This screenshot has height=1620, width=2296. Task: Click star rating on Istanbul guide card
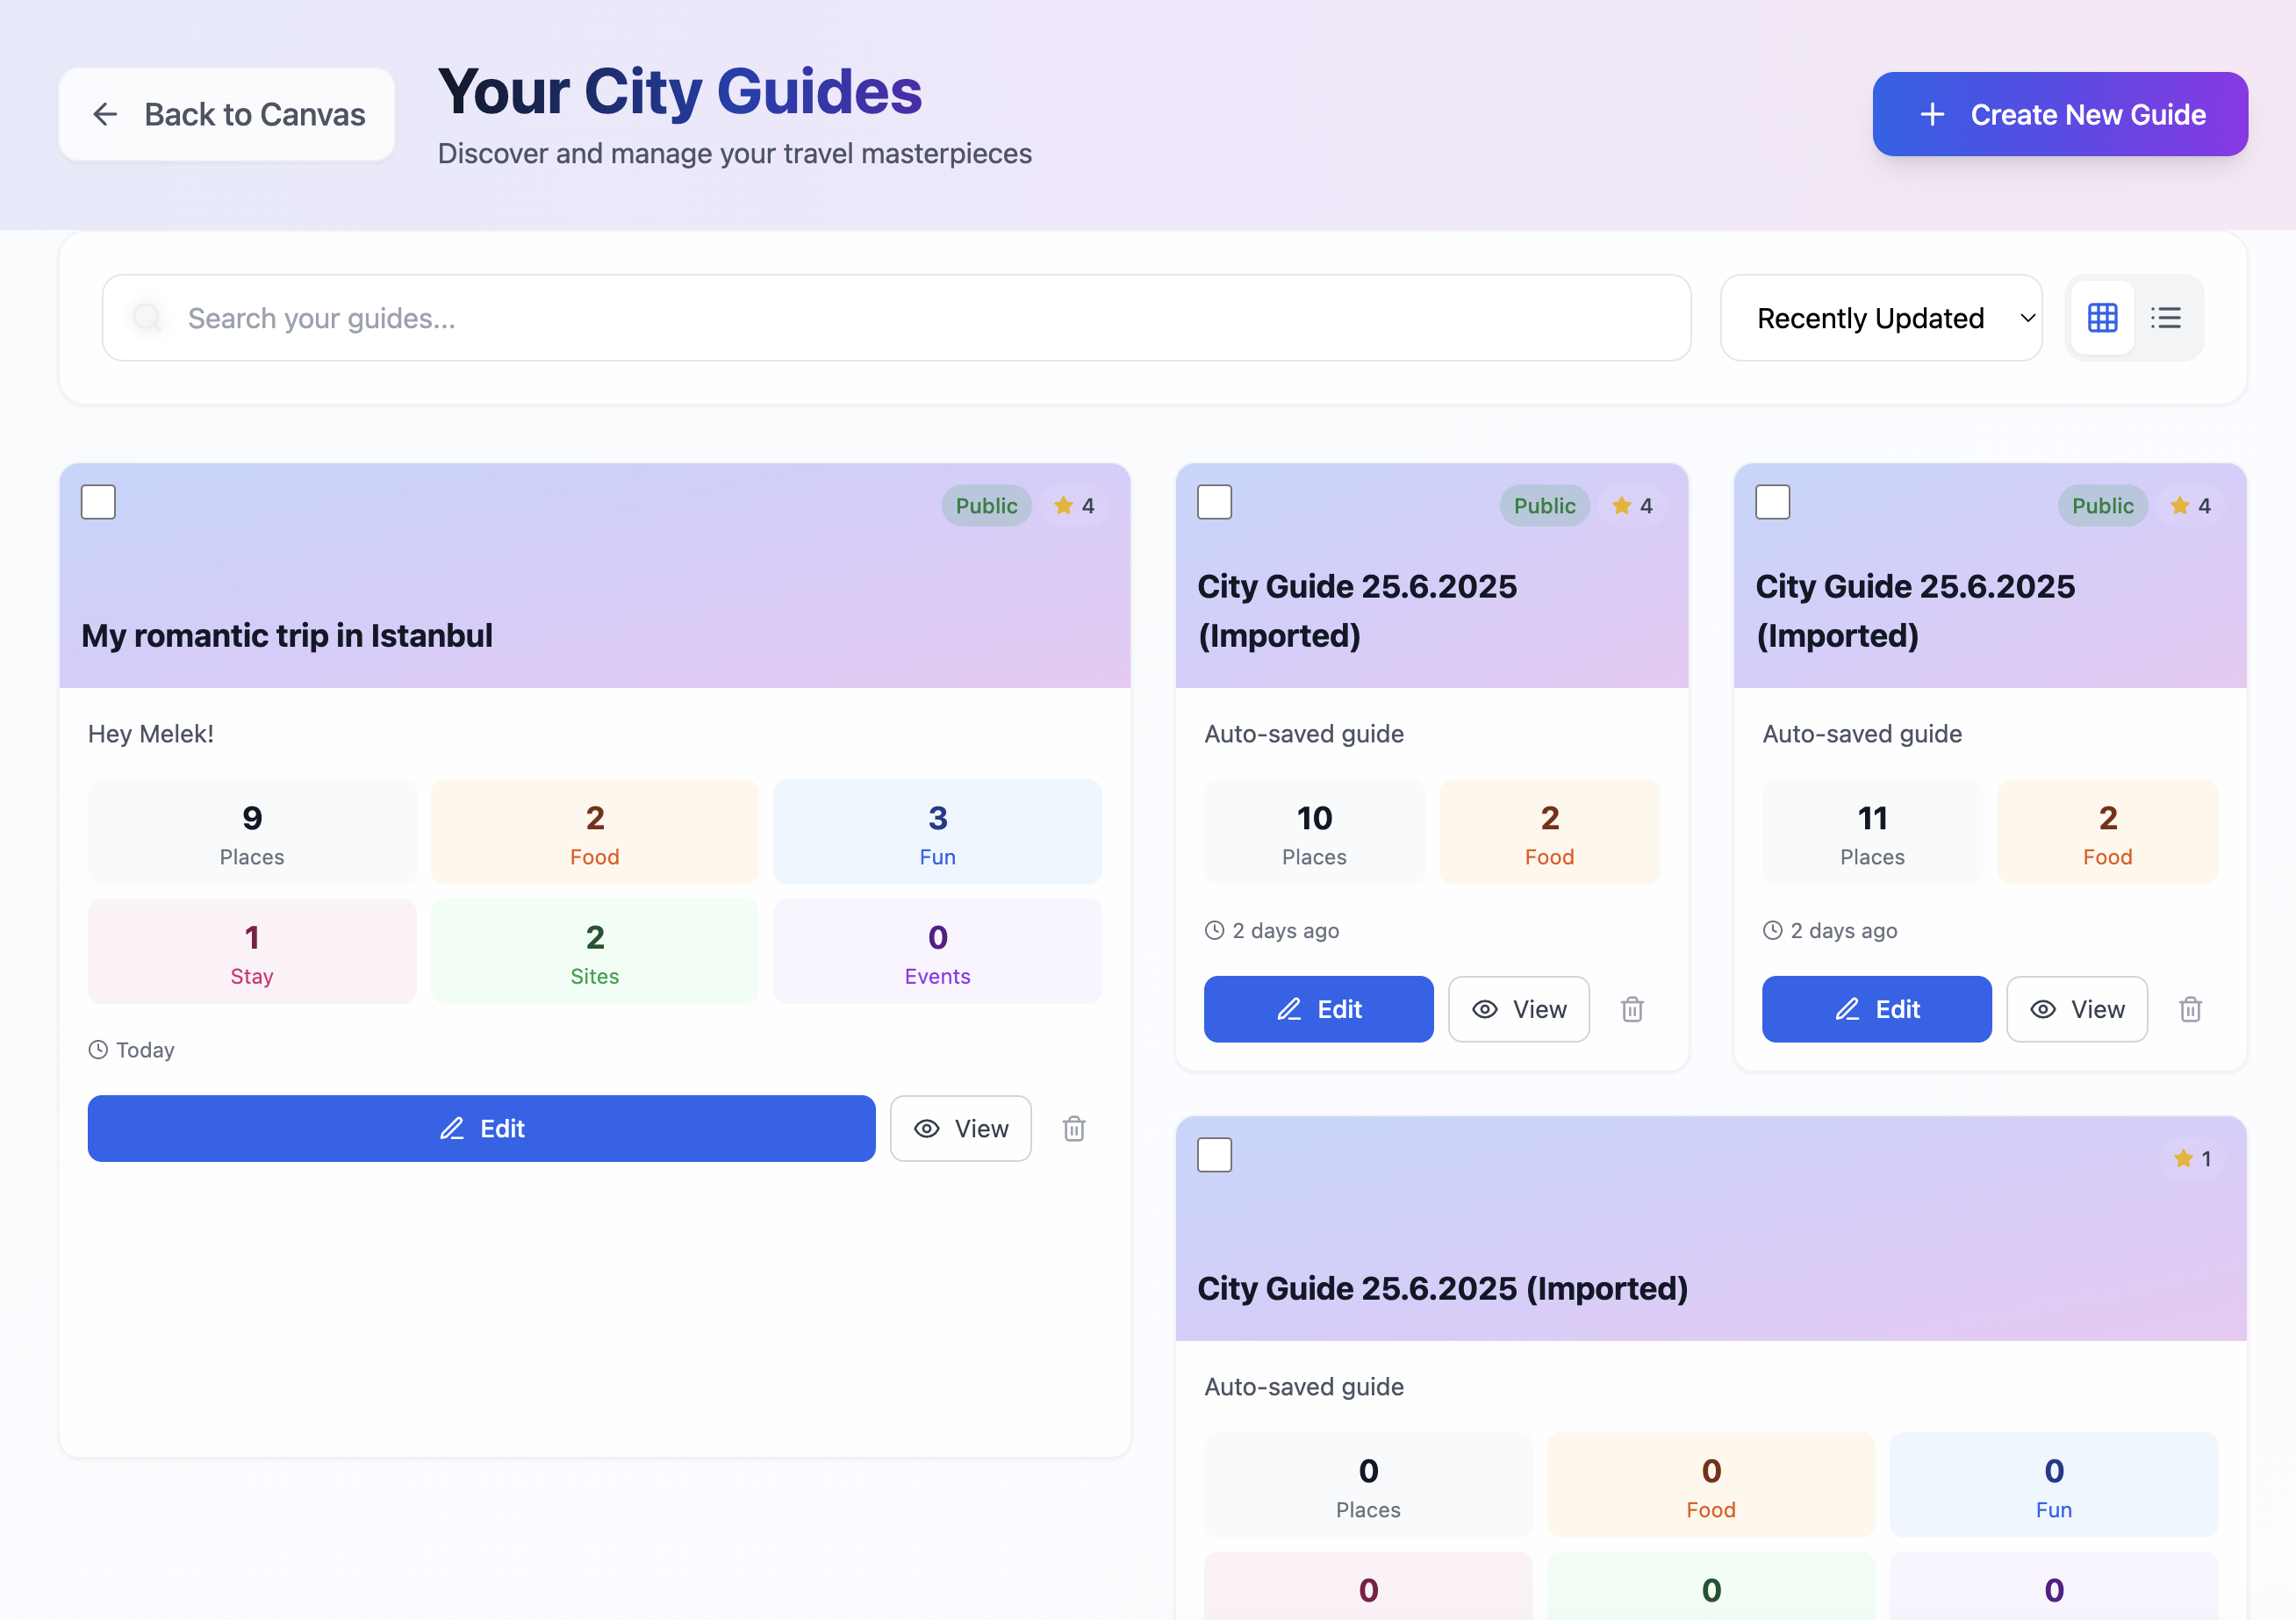[x=1074, y=506]
